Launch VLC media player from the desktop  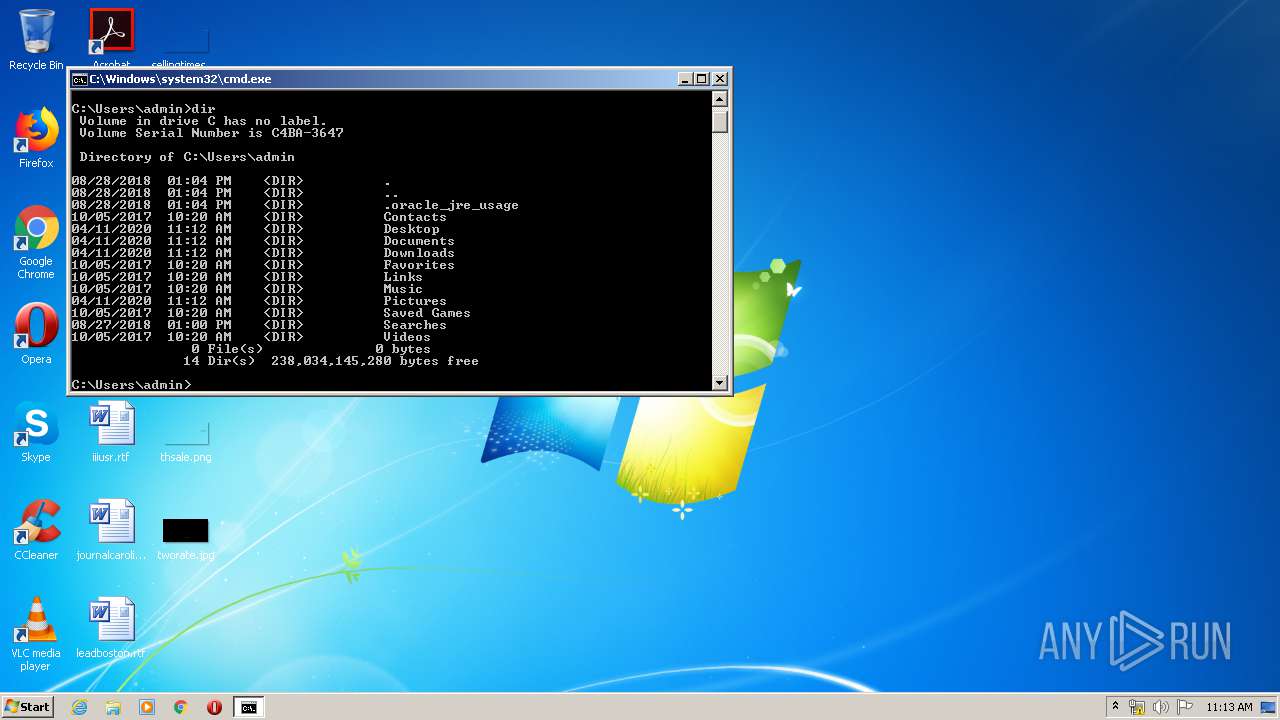(36, 634)
